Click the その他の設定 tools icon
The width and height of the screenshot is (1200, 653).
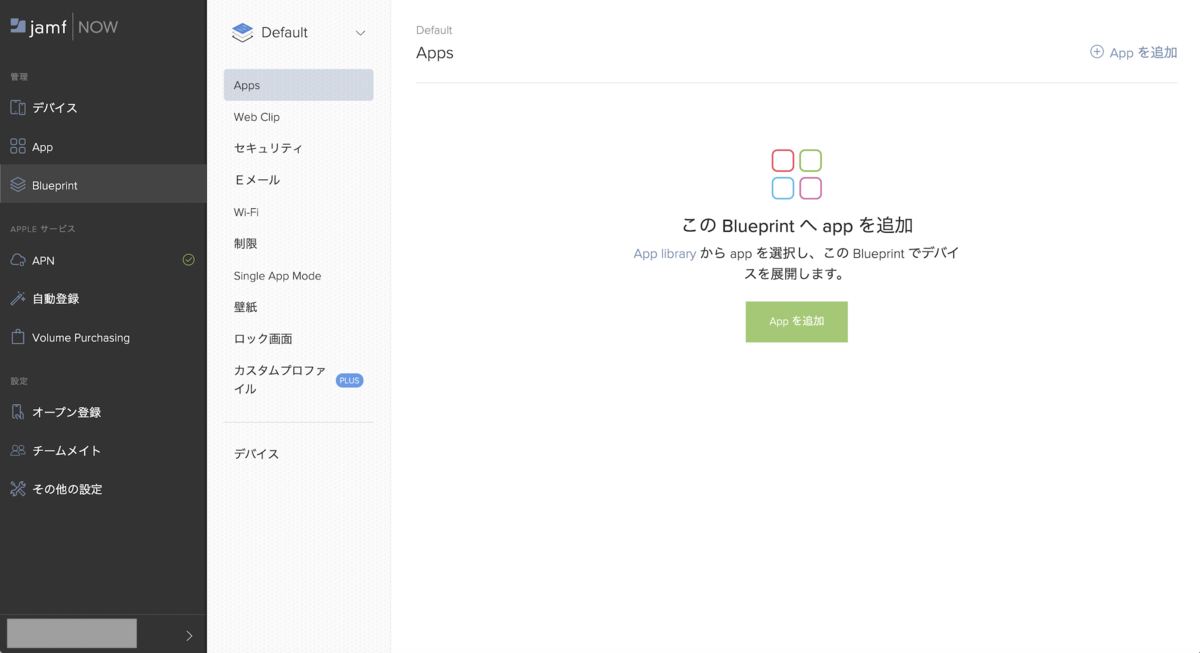coord(18,489)
